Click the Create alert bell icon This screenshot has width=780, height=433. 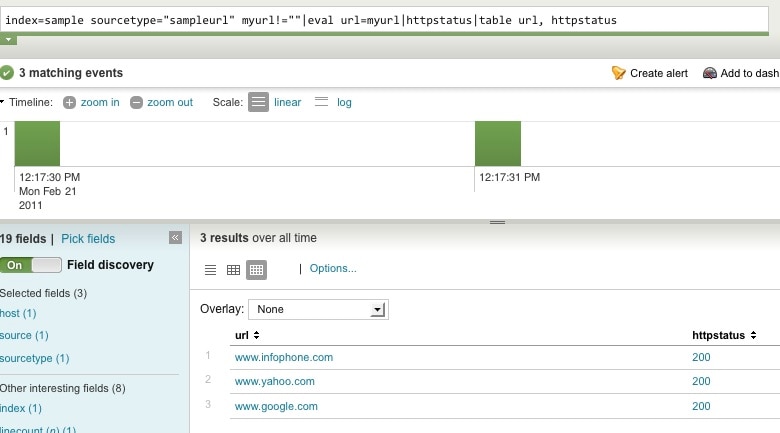[618, 73]
